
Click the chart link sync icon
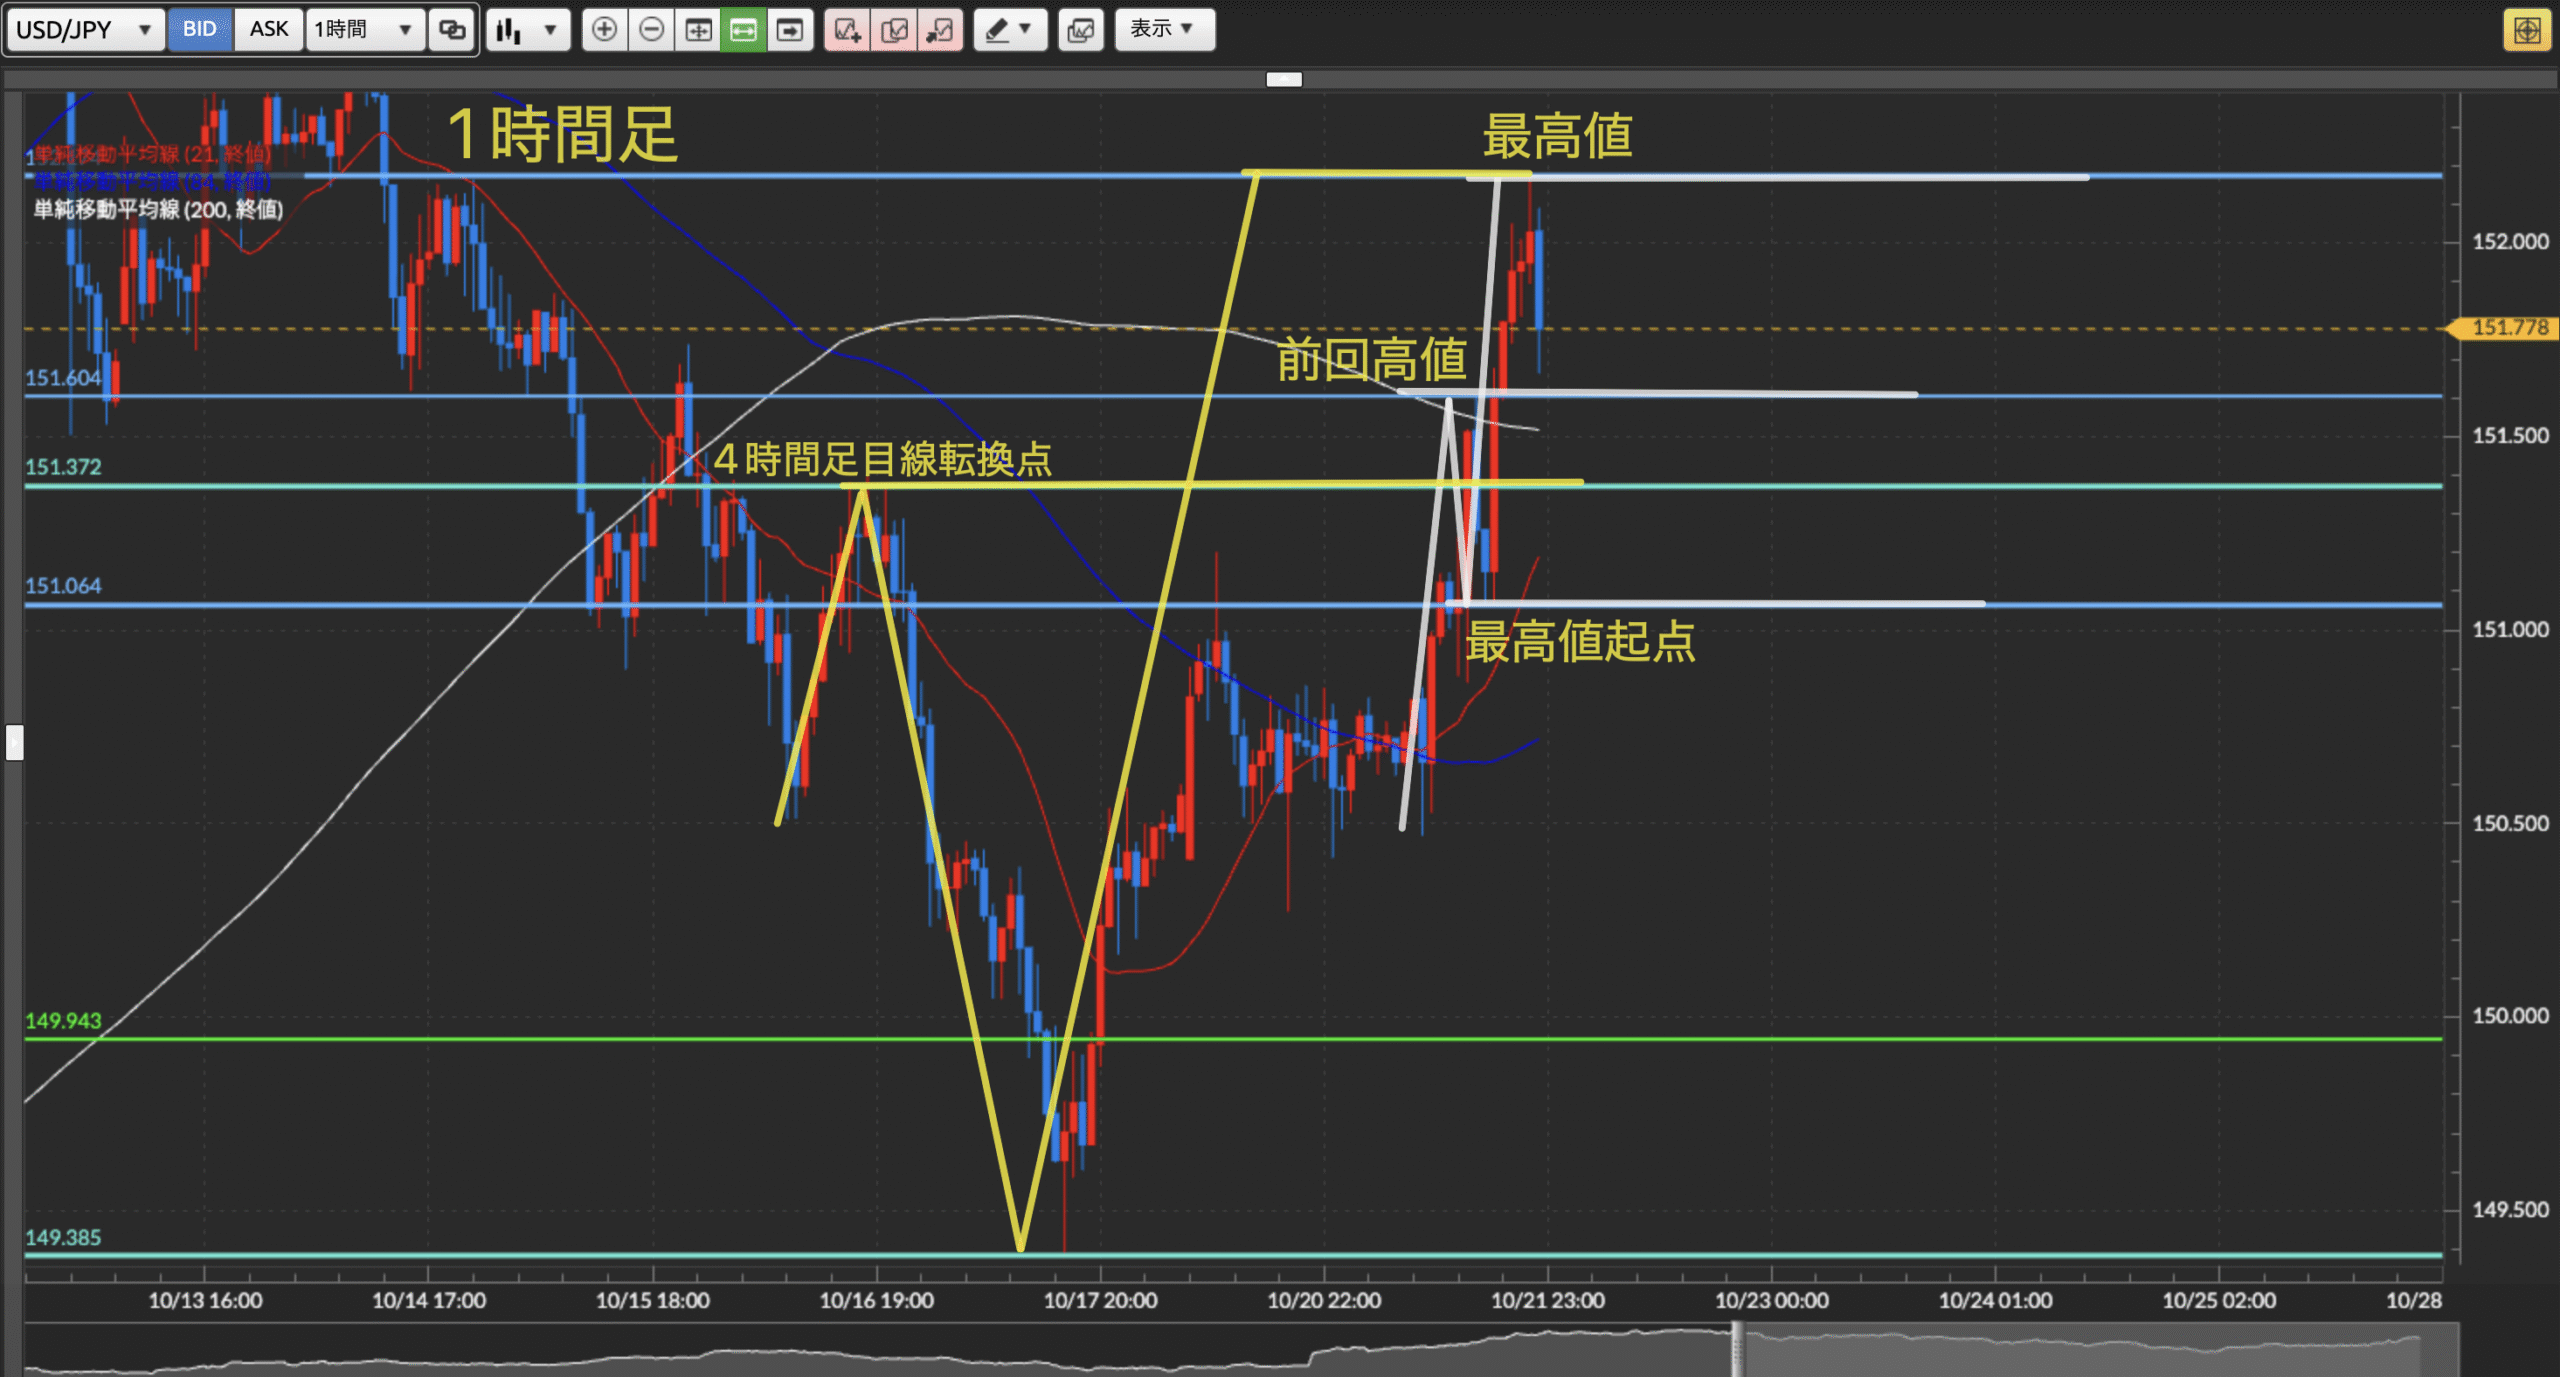tap(453, 30)
